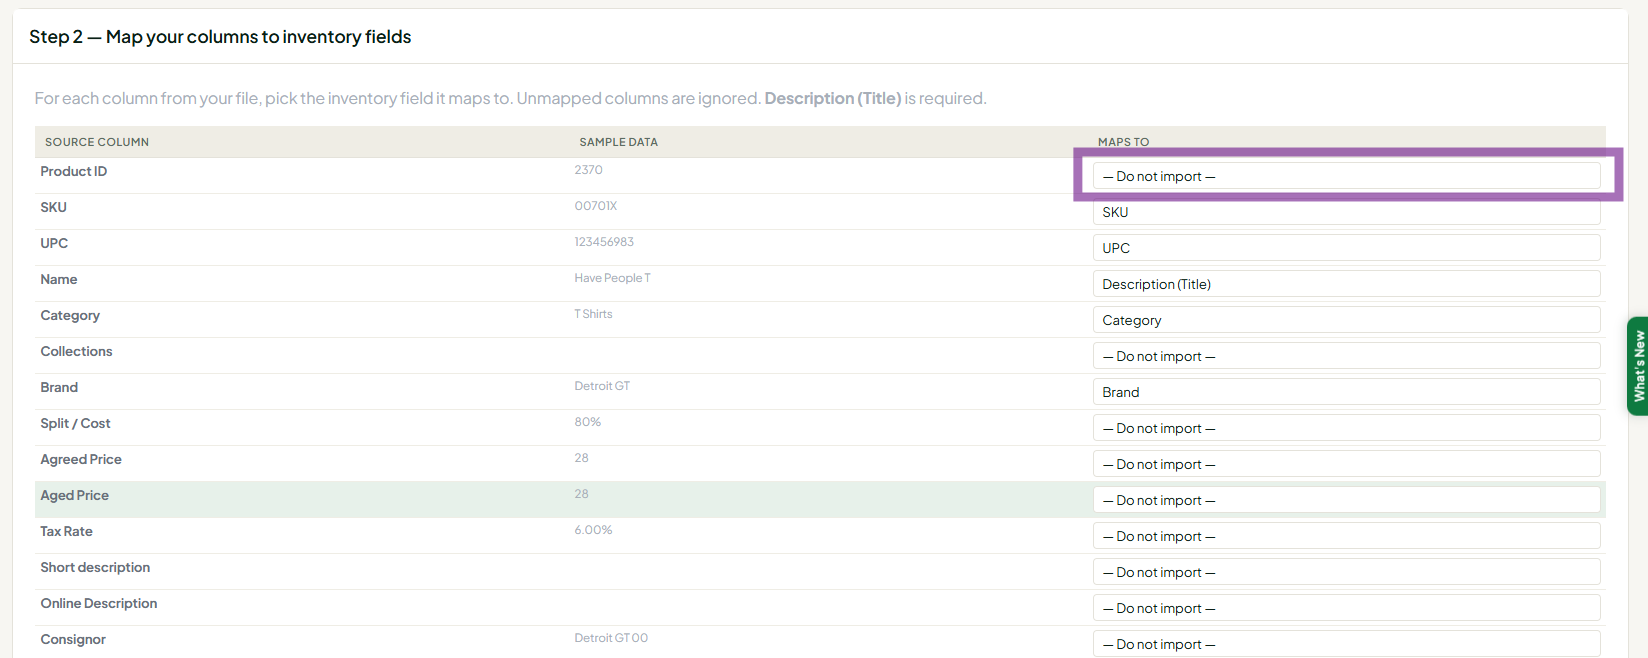The image size is (1648, 658).
Task: Click sample value 28 in Agreed Price row
Action: 581,458
